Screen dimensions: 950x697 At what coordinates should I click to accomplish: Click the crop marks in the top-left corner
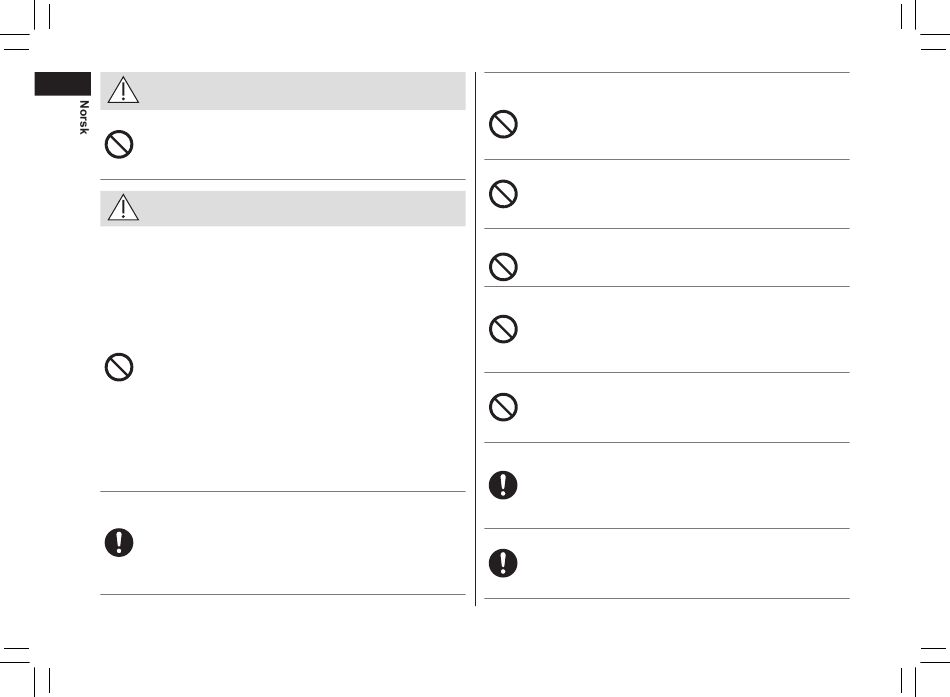coord(25,25)
